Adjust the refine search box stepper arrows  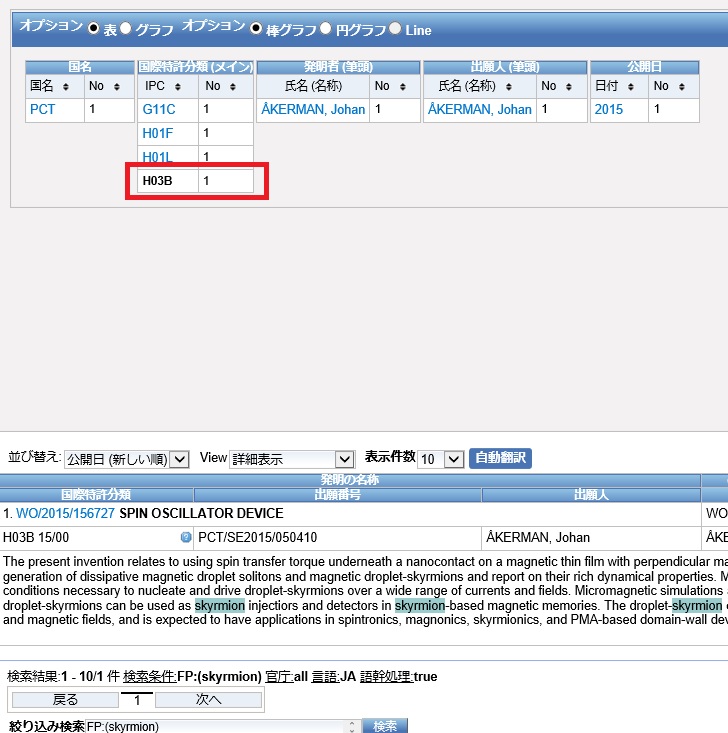pos(352,726)
